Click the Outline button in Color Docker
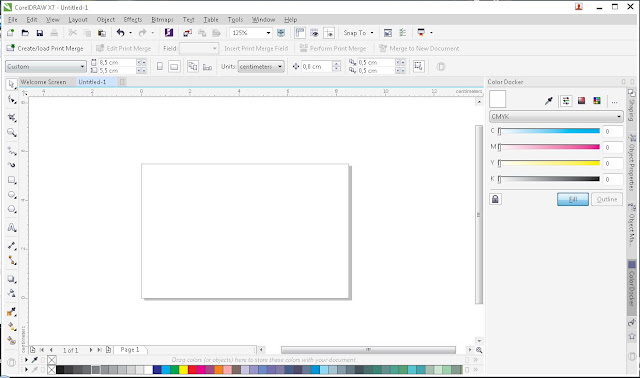 coord(607,199)
